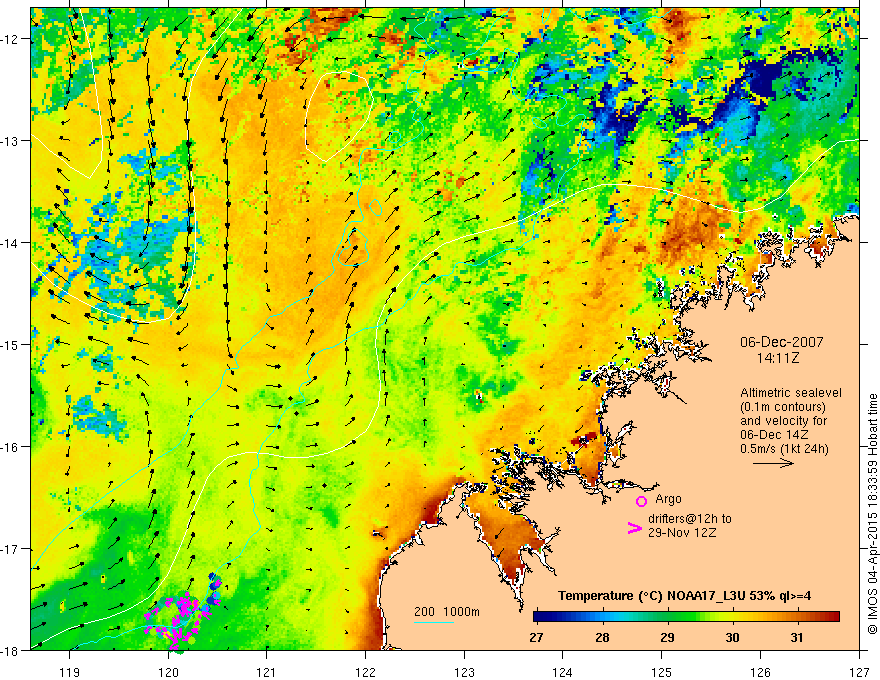Click the 200 1000m depth label

pos(447,612)
